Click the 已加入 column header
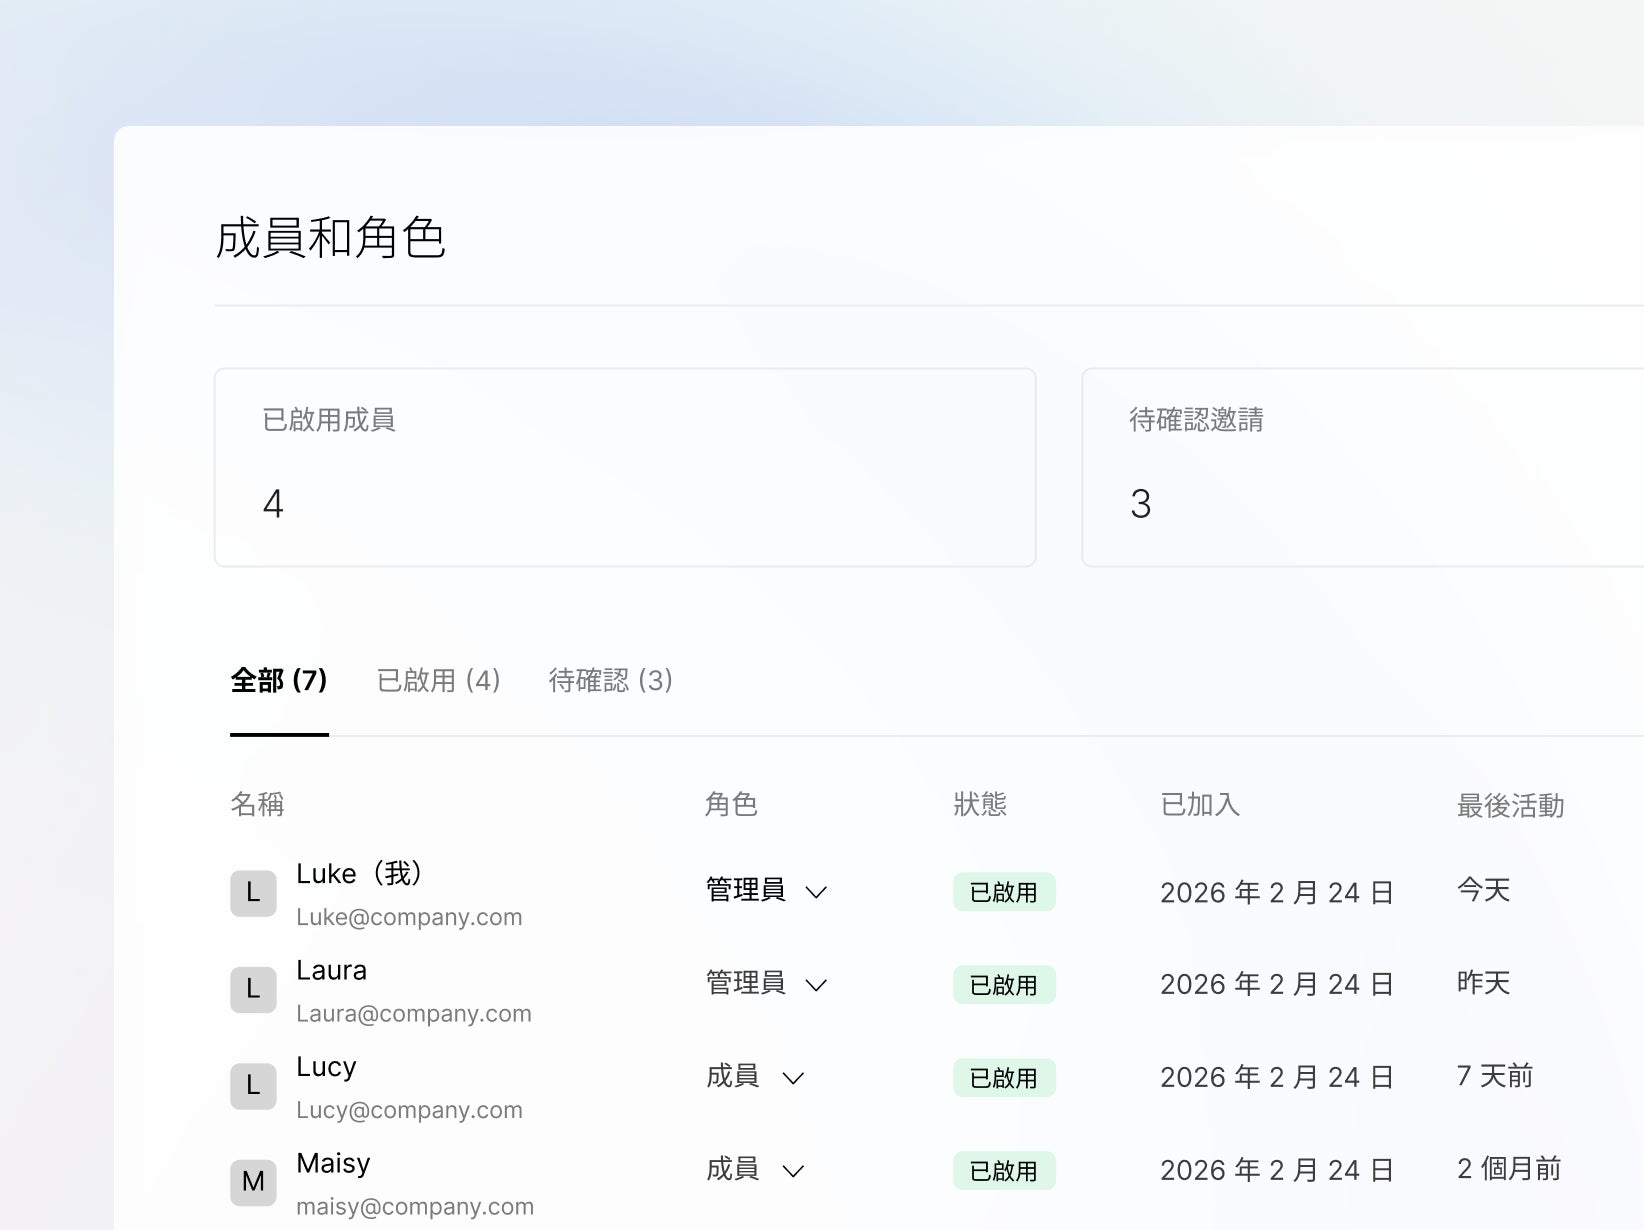The height and width of the screenshot is (1230, 1644). coord(1200,804)
